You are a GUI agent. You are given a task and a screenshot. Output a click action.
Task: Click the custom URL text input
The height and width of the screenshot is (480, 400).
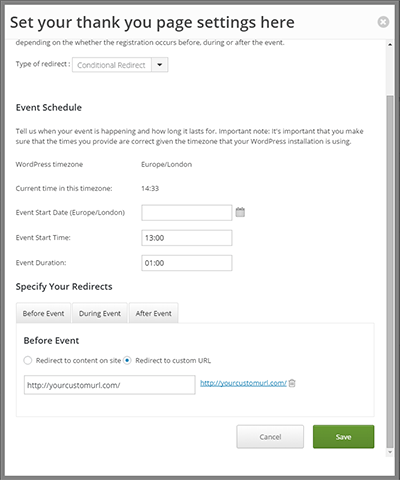tap(110, 385)
